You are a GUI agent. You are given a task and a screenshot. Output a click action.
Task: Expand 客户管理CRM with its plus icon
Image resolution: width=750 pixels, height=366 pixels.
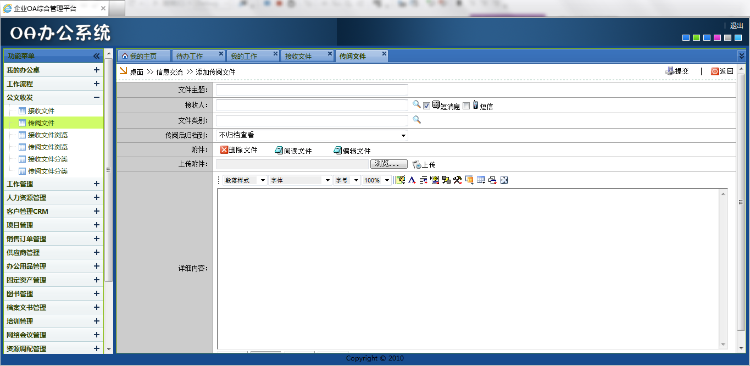coord(96,211)
